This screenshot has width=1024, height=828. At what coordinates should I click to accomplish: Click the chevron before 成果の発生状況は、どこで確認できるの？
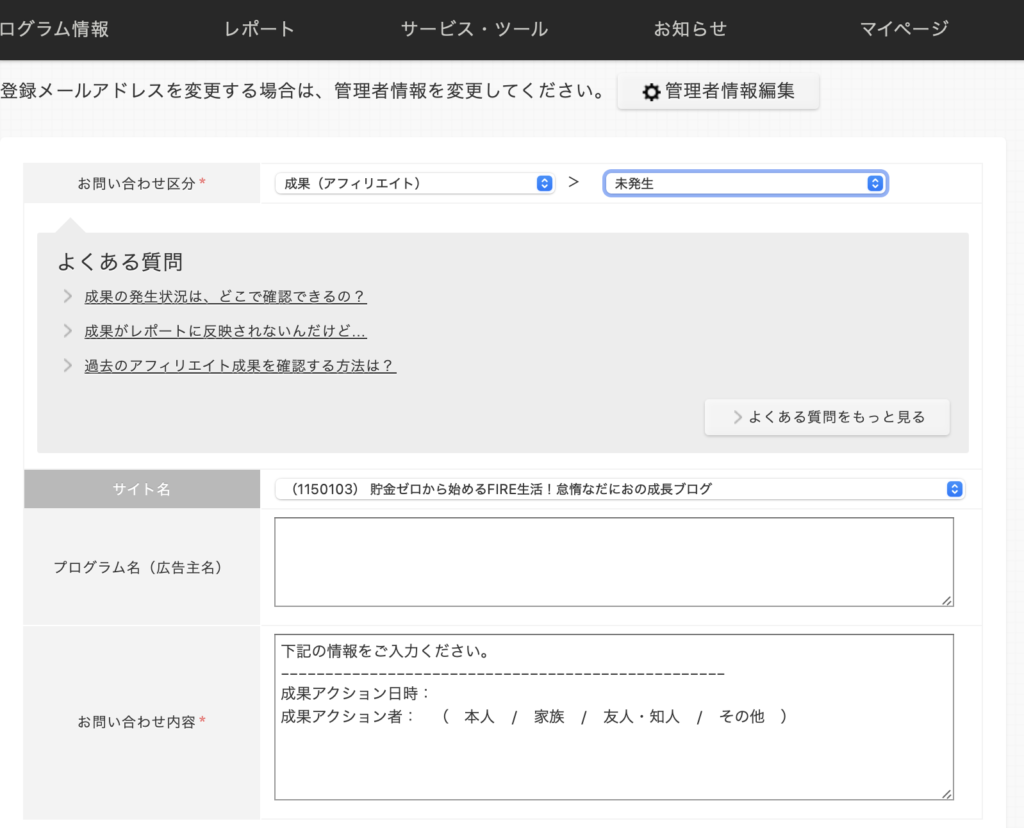67,296
